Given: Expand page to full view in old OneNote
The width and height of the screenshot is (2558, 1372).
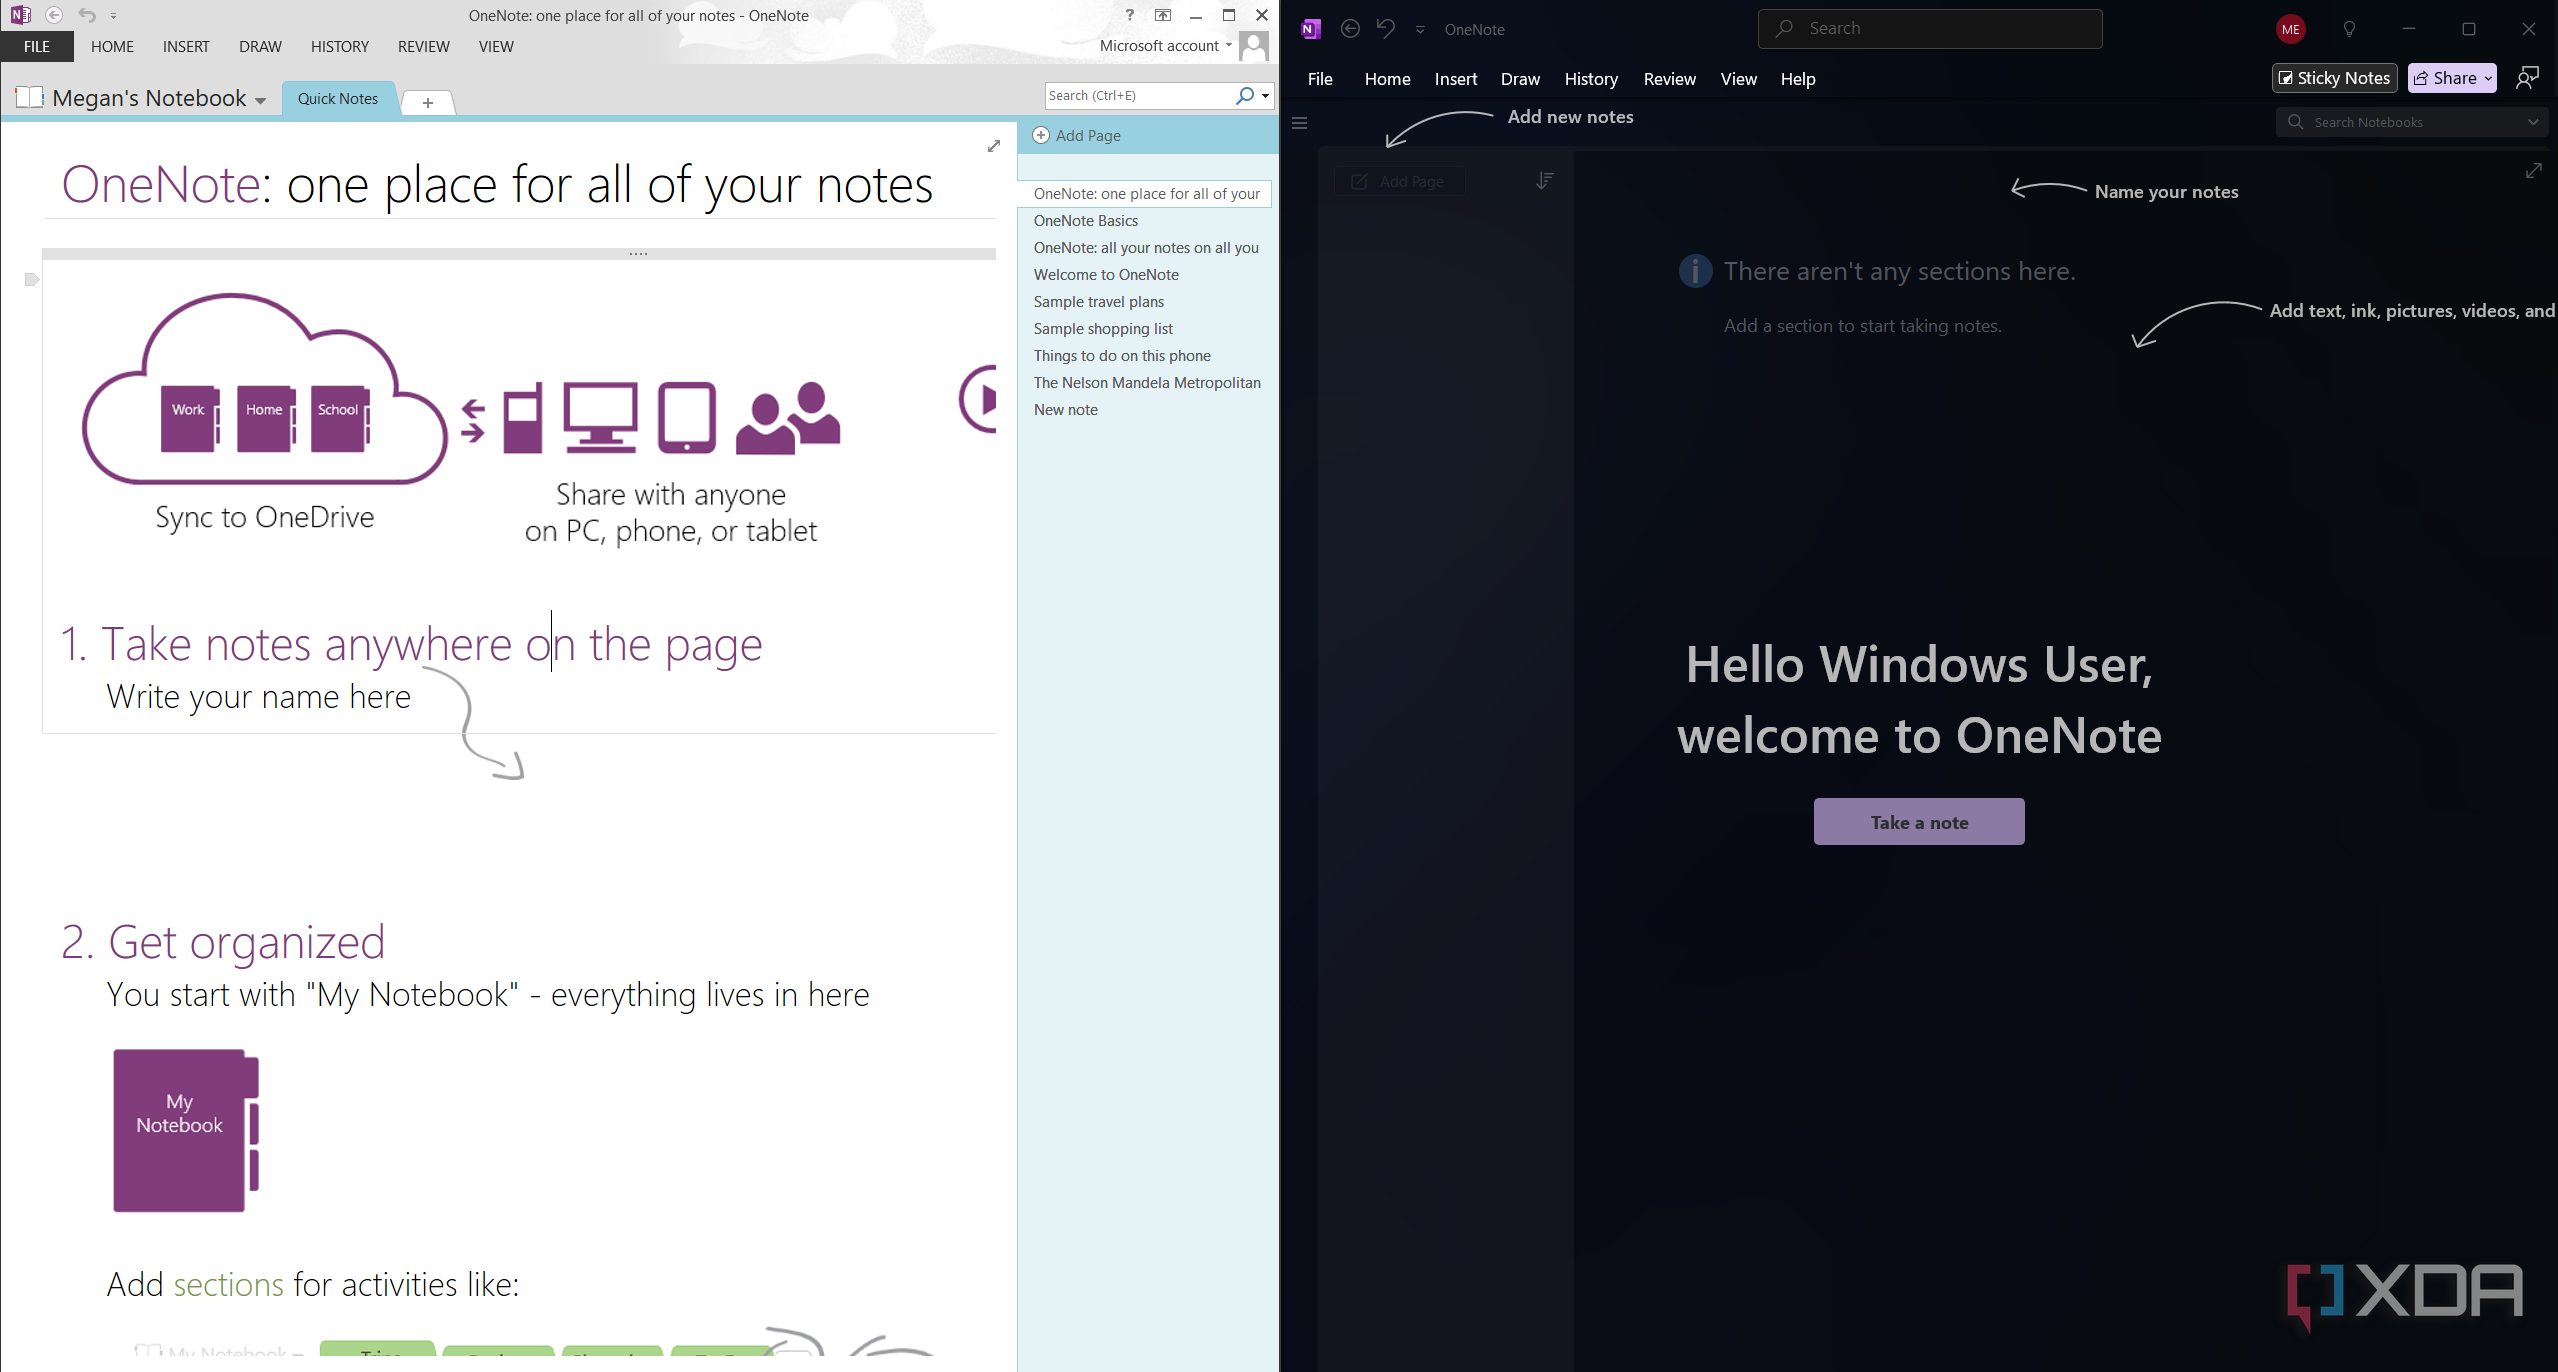Looking at the screenshot, I should coord(993,146).
